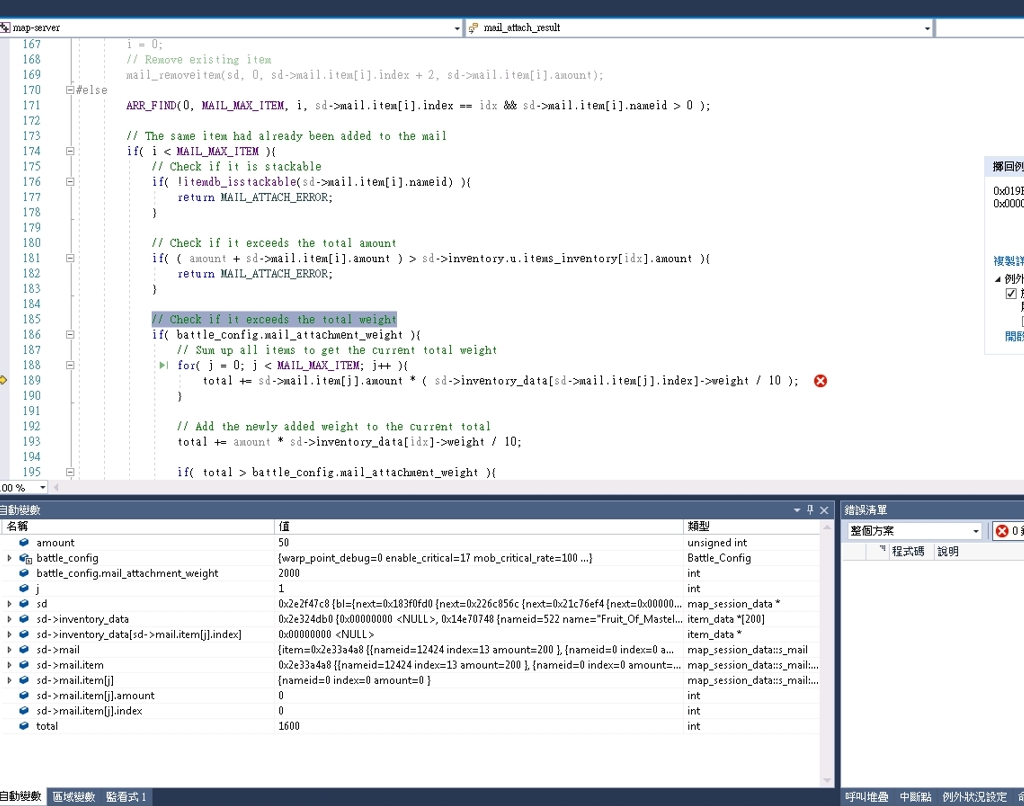Image resolution: width=1024 pixels, height=806 pixels.
Task: Click the 類型 column header
Action: click(x=751, y=526)
